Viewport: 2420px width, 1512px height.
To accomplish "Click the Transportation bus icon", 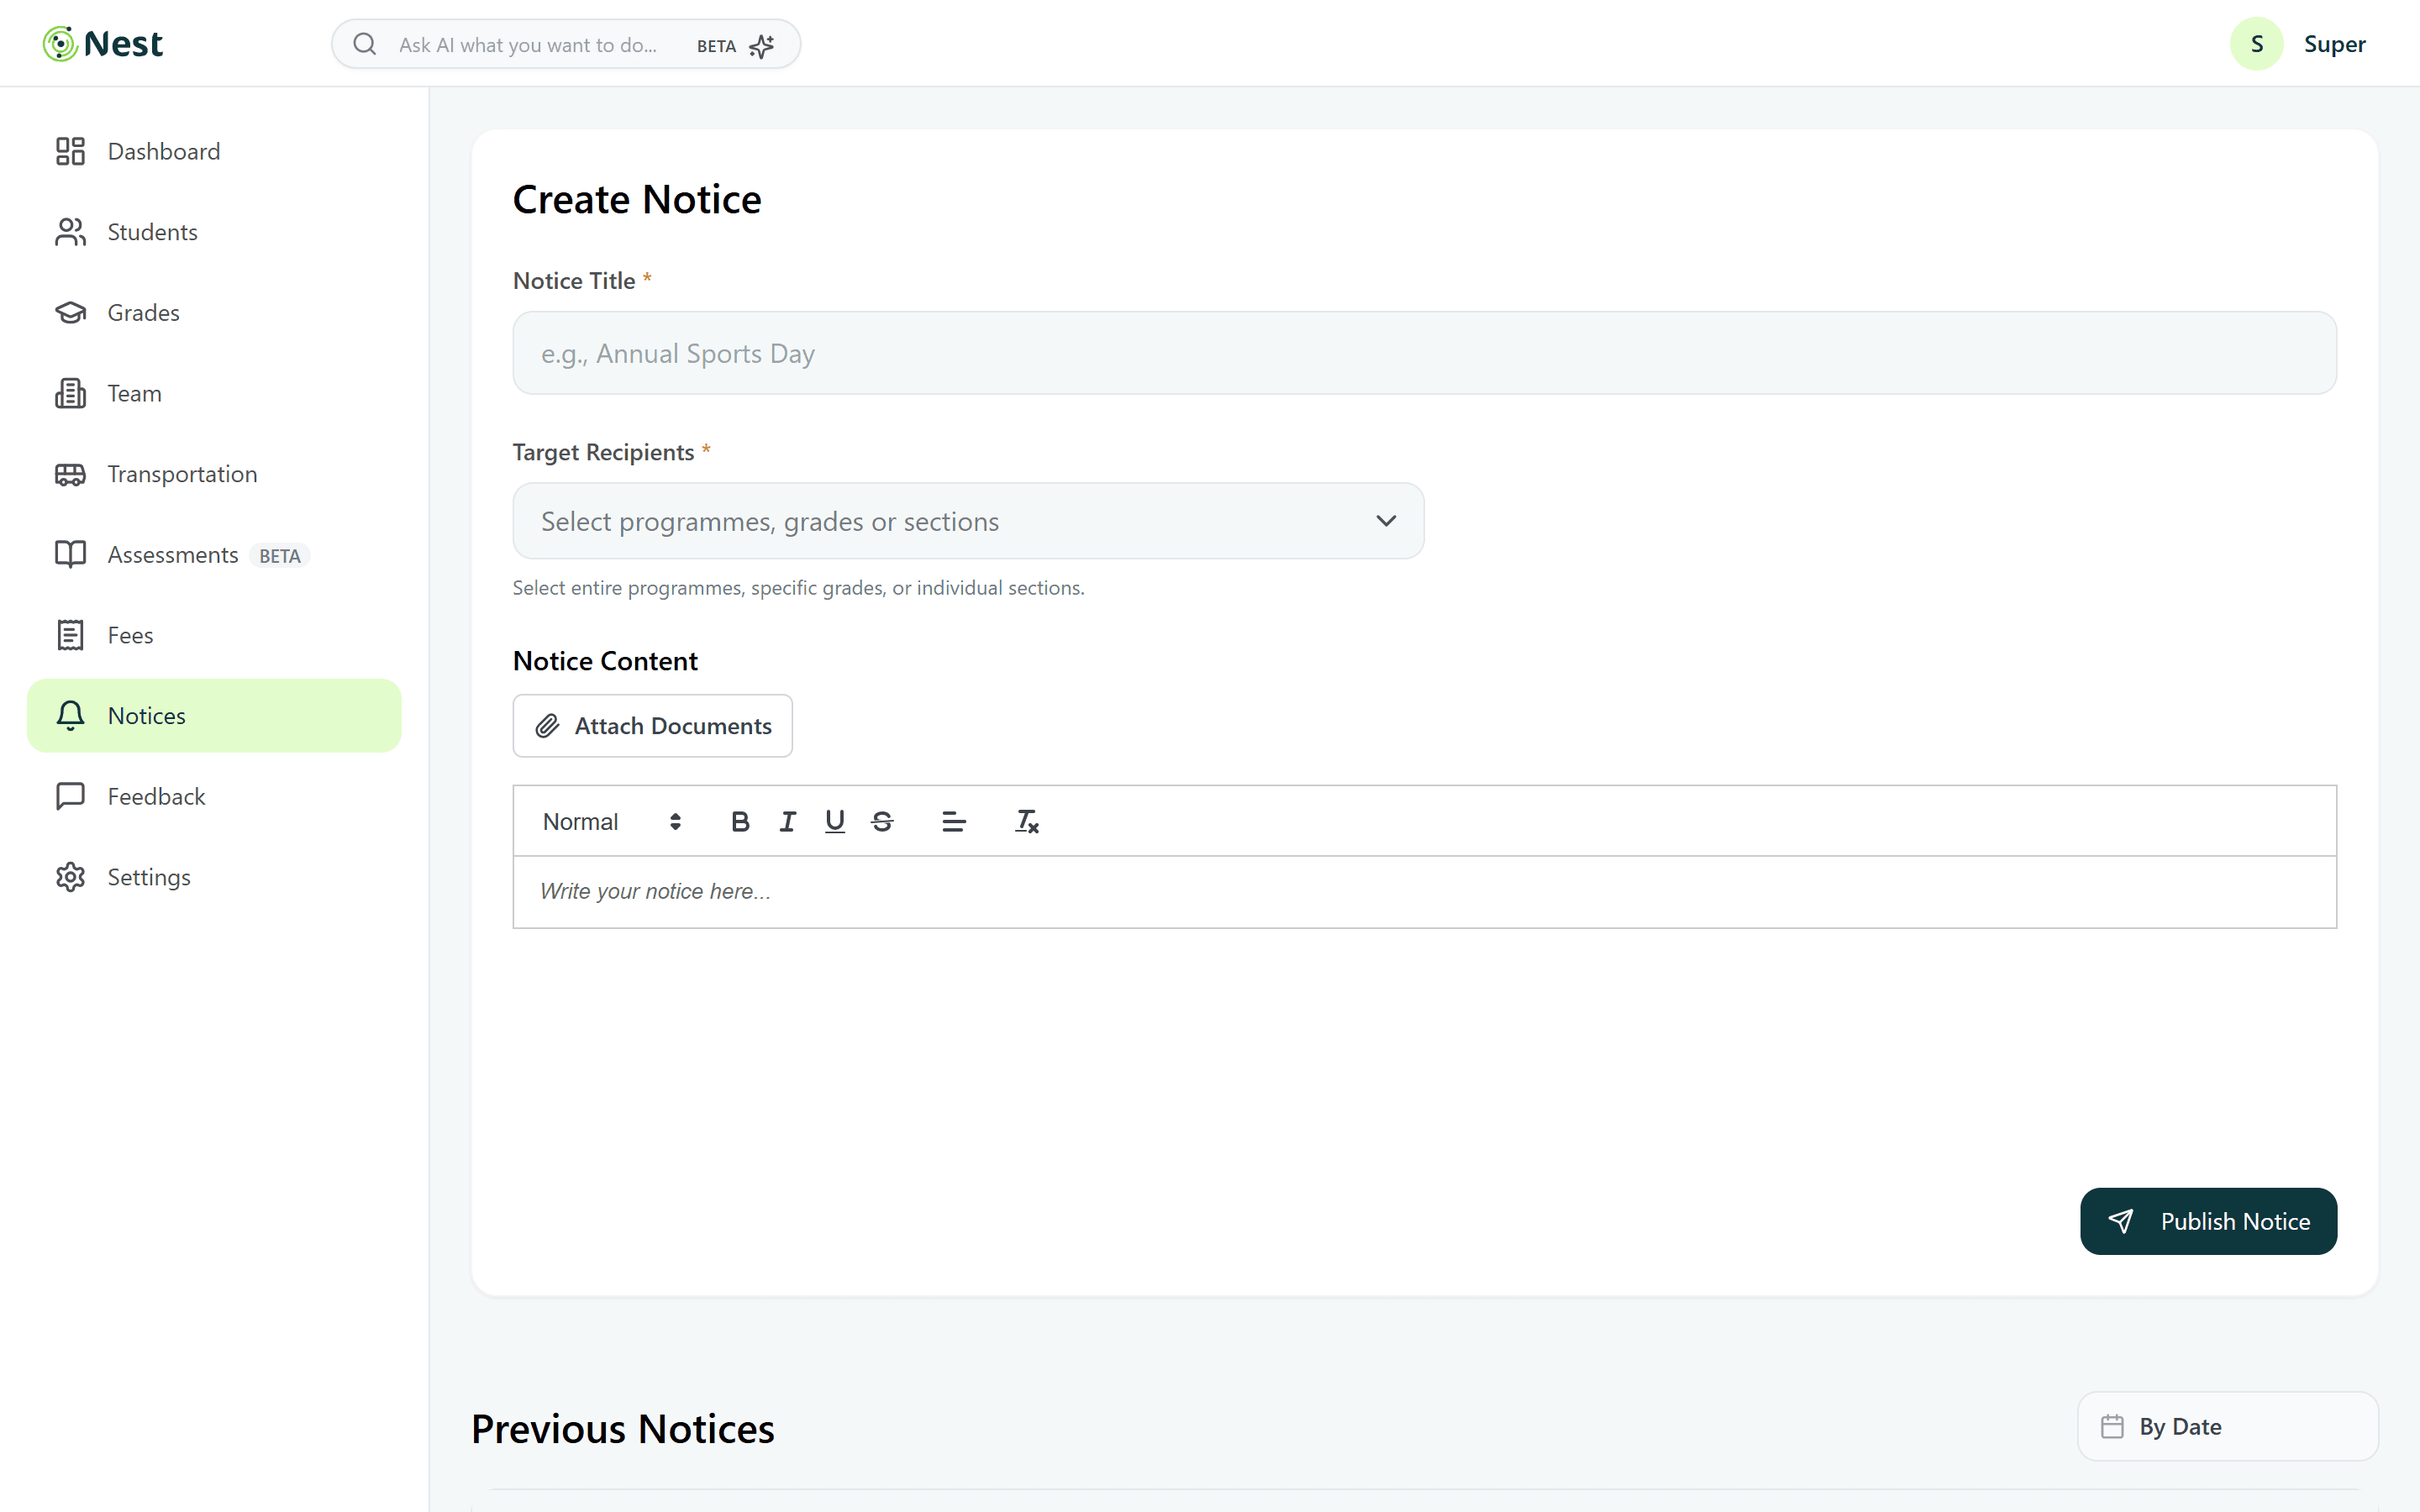I will 70,474.
